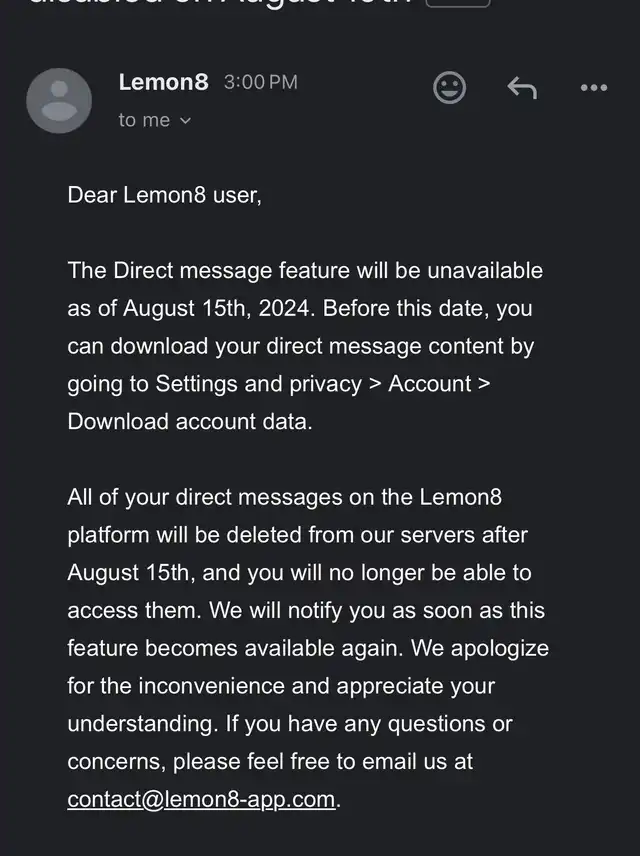
Task: Add an emoji reaction to the email
Action: pyautogui.click(x=449, y=87)
